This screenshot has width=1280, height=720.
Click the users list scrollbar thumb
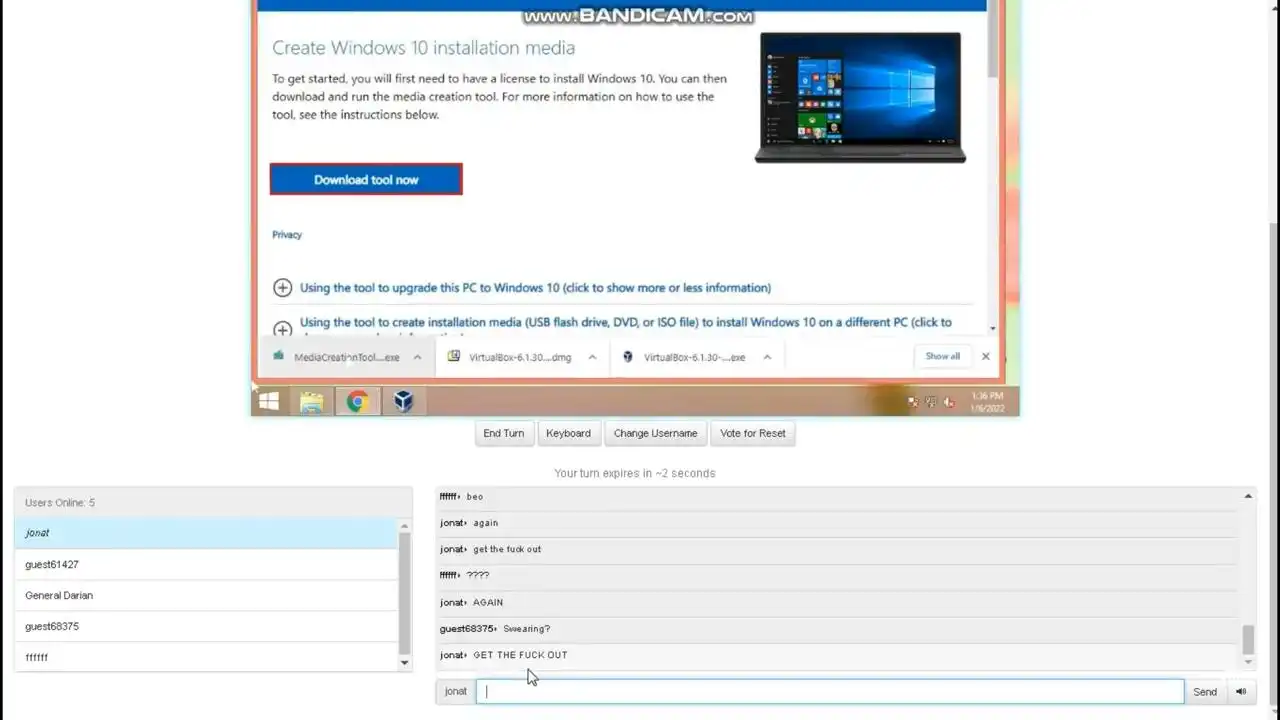coord(404,593)
